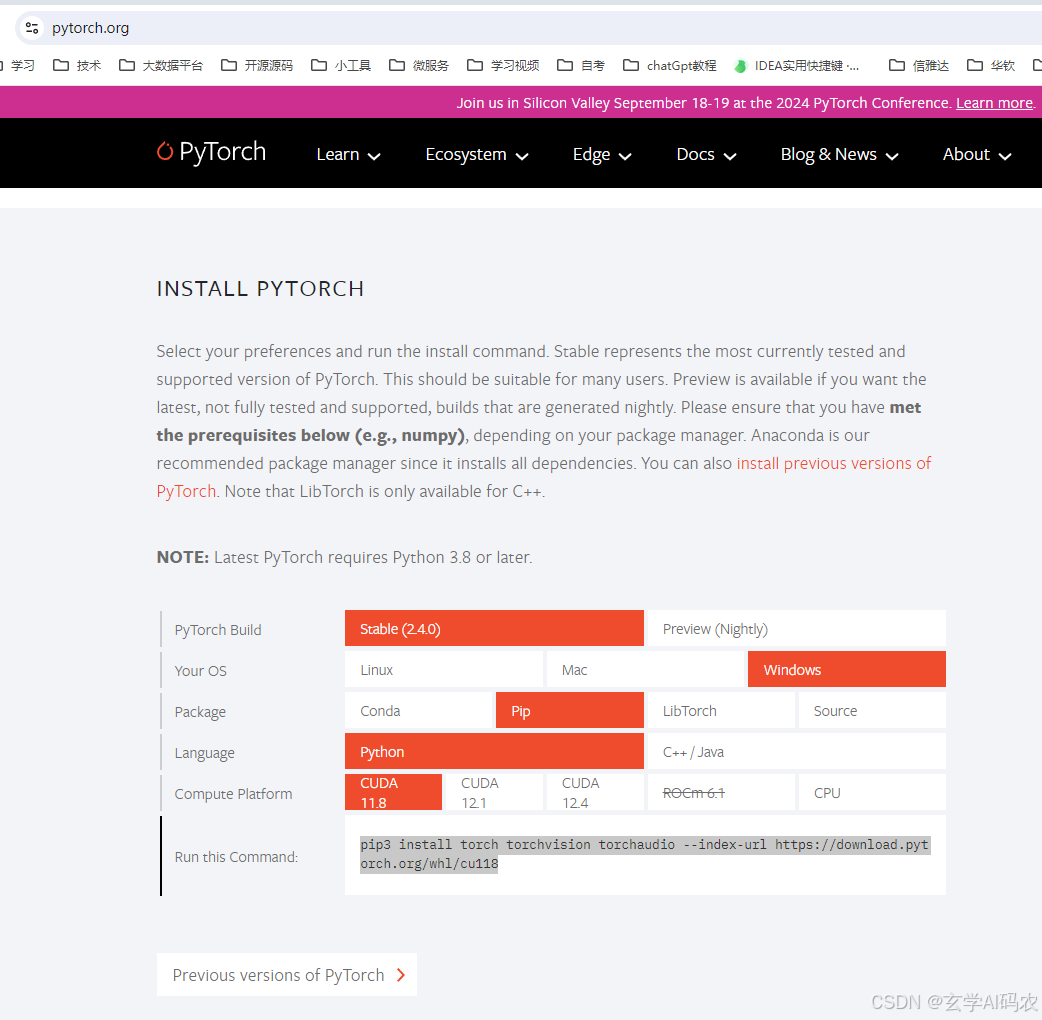Select CUDA 11.8 compute platform
The image size is (1042, 1020).
point(393,793)
